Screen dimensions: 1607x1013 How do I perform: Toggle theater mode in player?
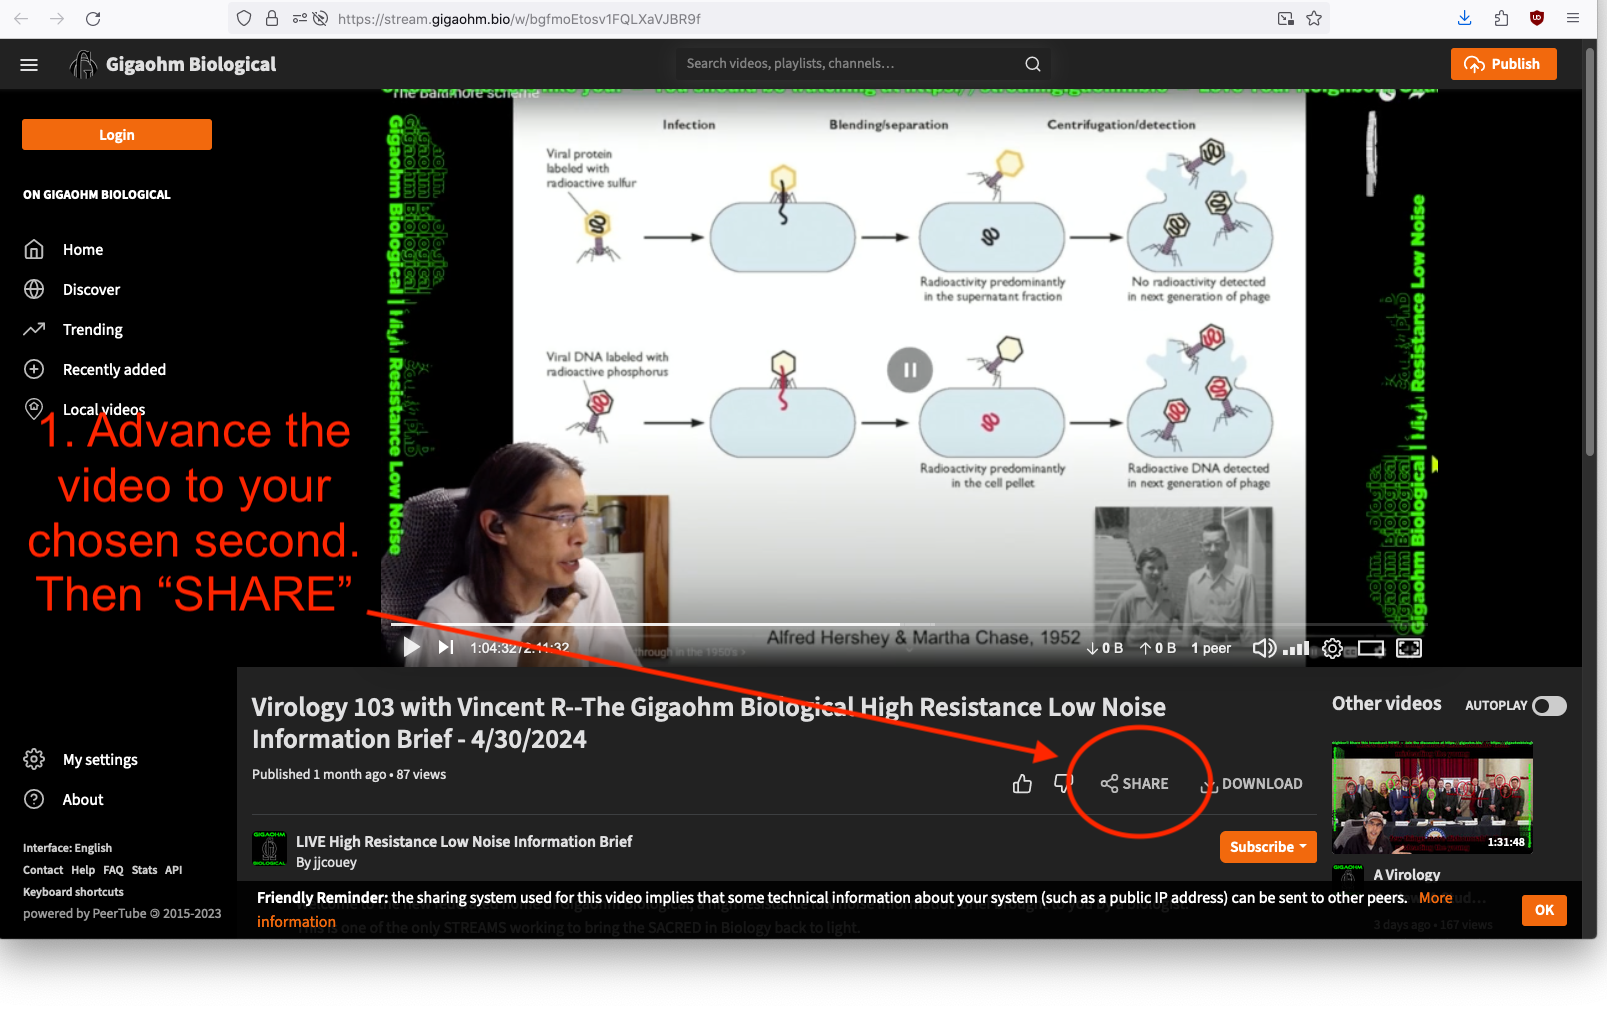pos(1371,648)
